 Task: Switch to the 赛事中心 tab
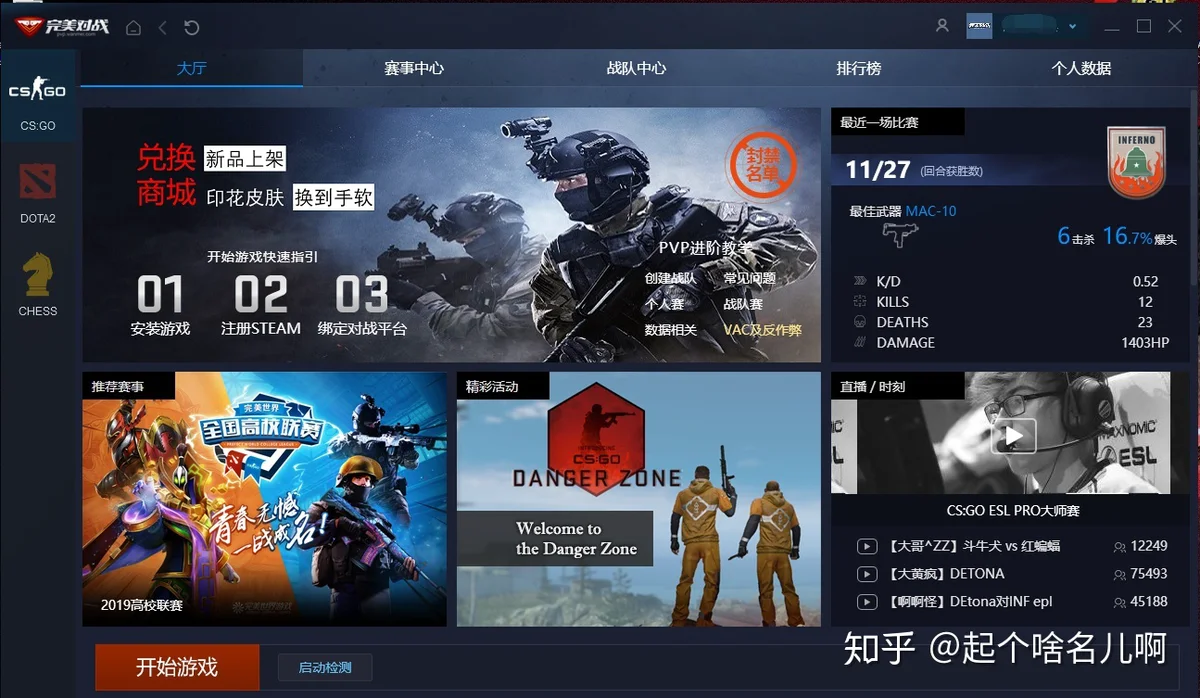[414, 68]
